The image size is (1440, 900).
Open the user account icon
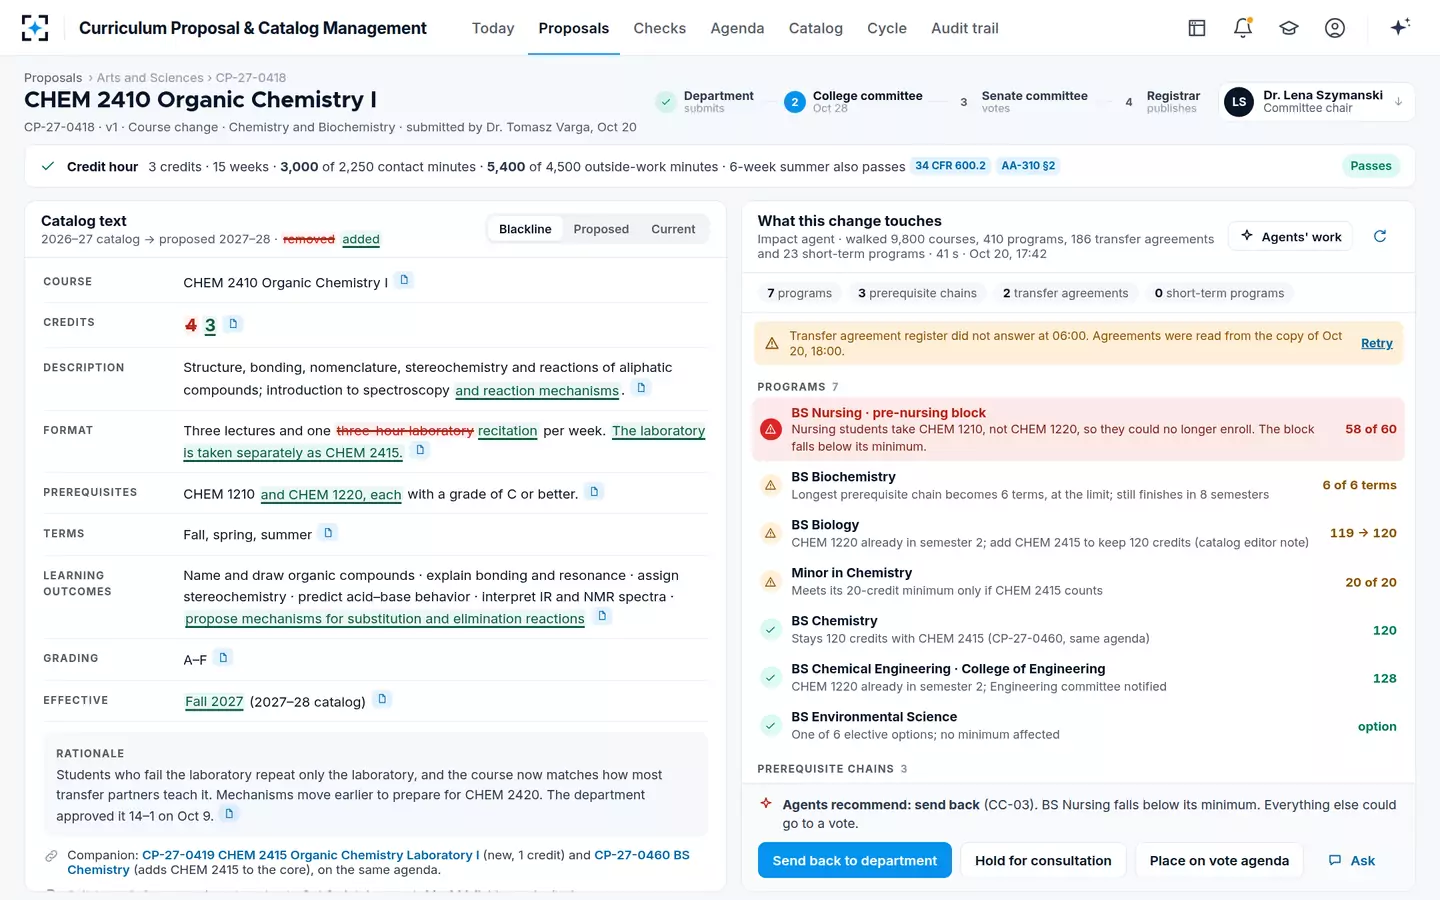click(x=1335, y=28)
